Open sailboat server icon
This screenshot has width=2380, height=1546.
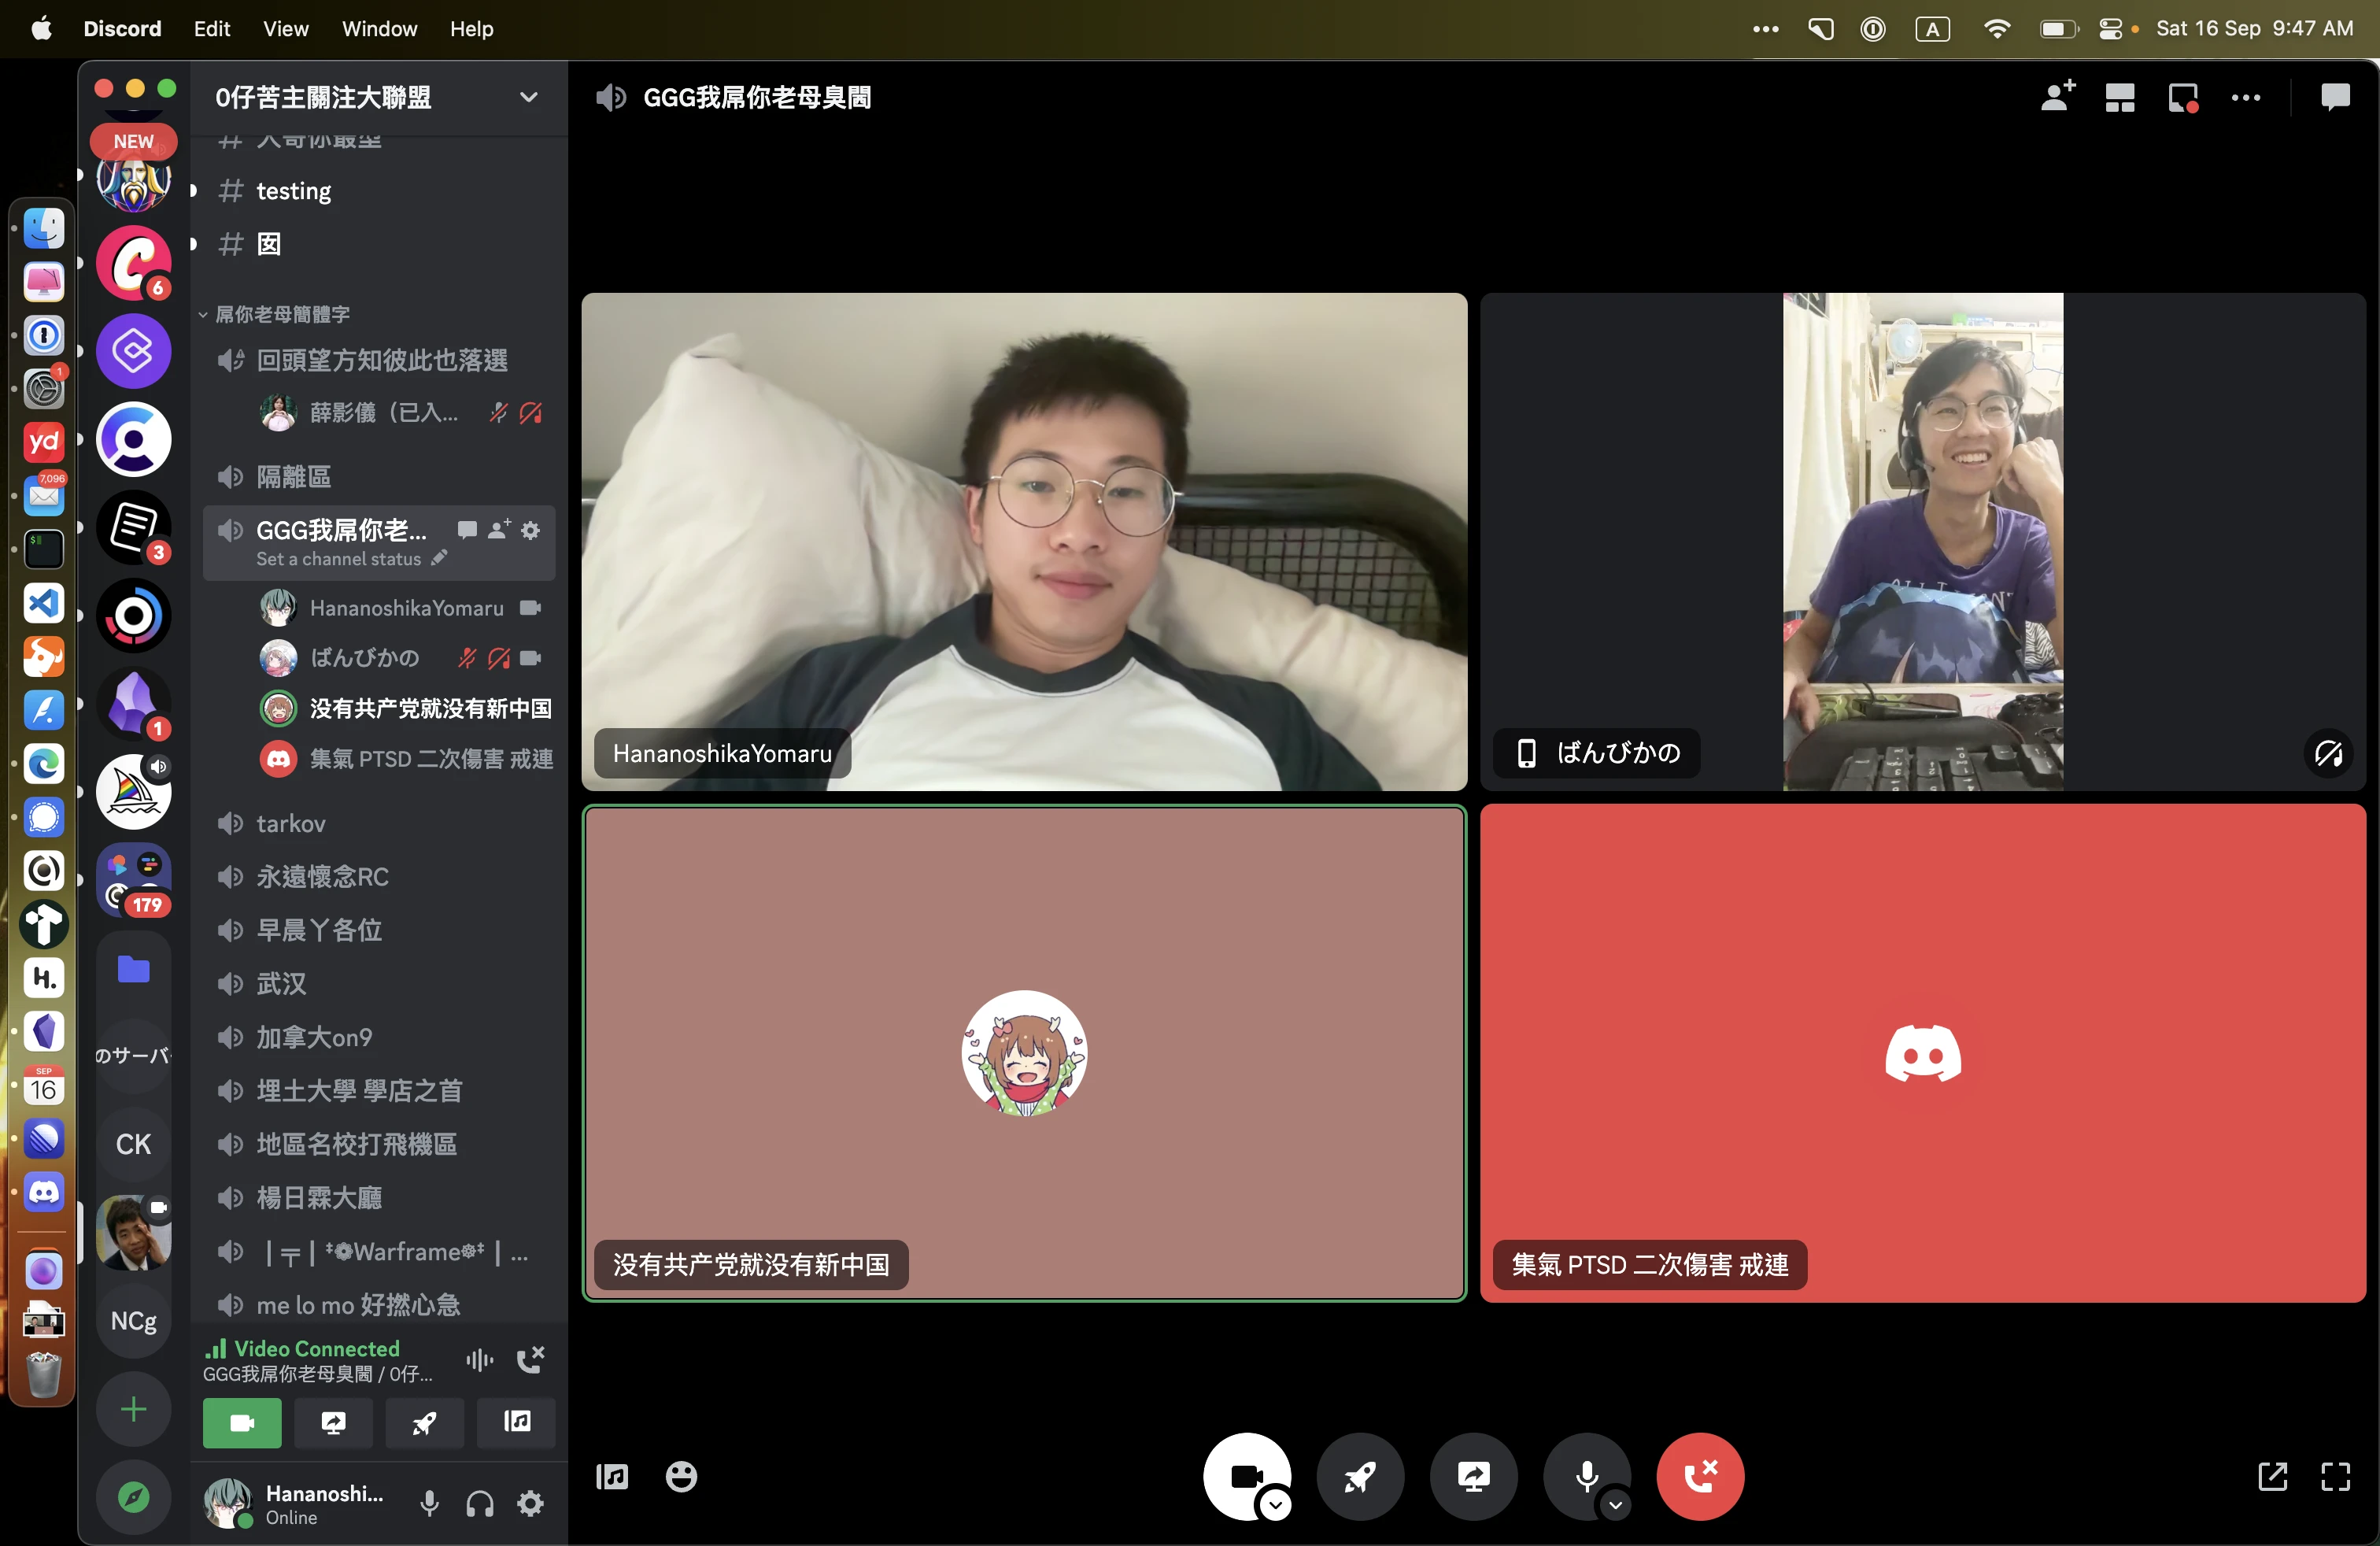[x=133, y=792]
